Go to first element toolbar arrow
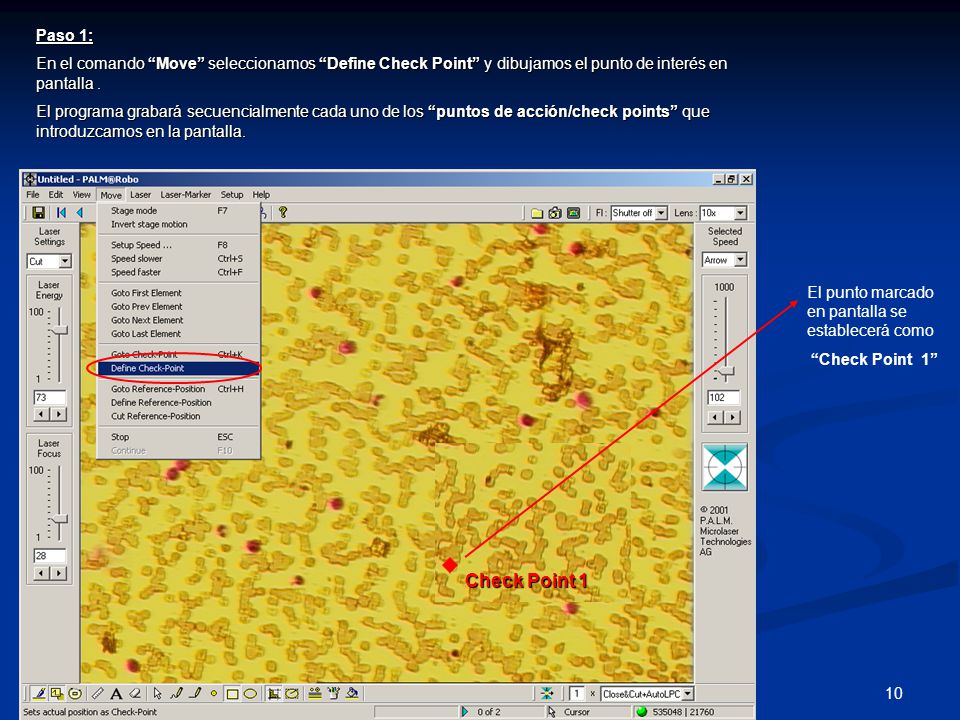Viewport: 960px width, 720px height. tap(61, 212)
